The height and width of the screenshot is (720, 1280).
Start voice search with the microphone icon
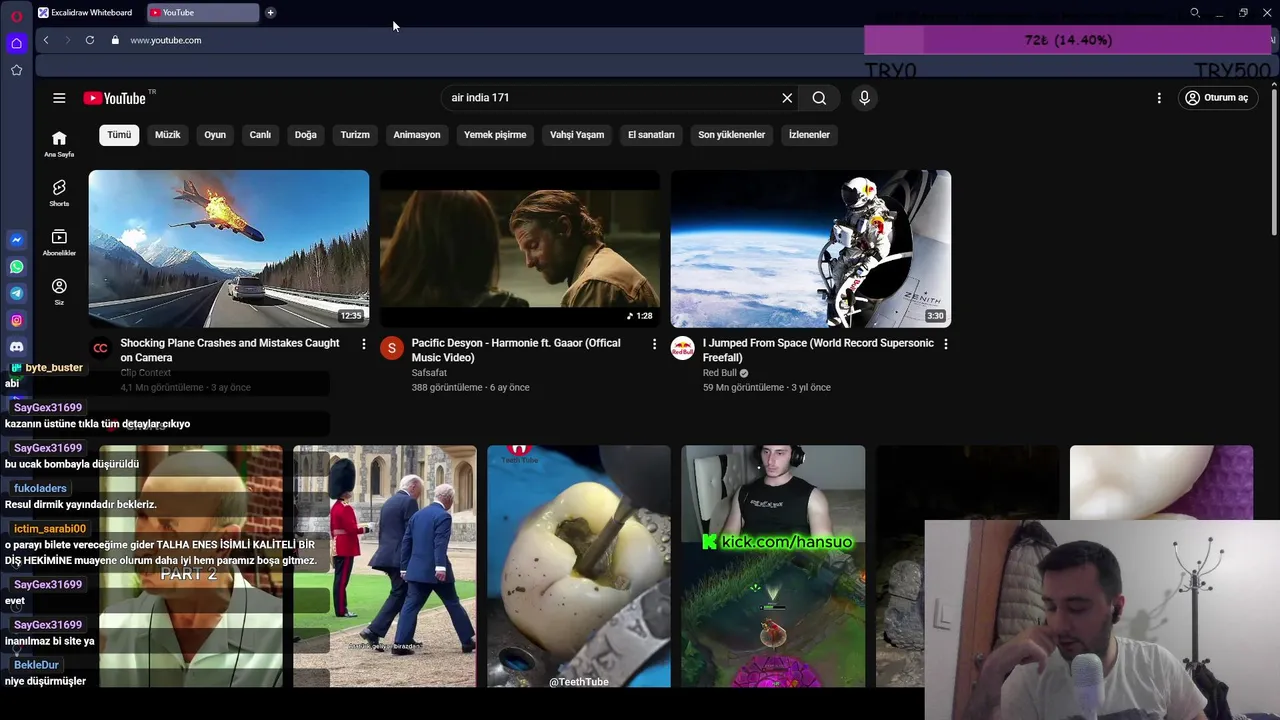point(865,98)
